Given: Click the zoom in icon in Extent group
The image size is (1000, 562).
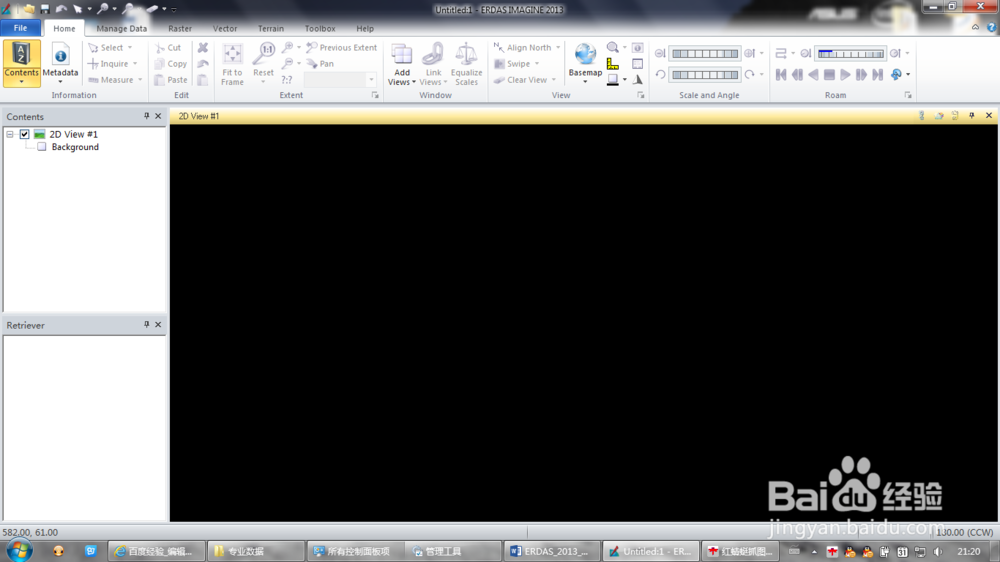Looking at the screenshot, I should click(288, 47).
